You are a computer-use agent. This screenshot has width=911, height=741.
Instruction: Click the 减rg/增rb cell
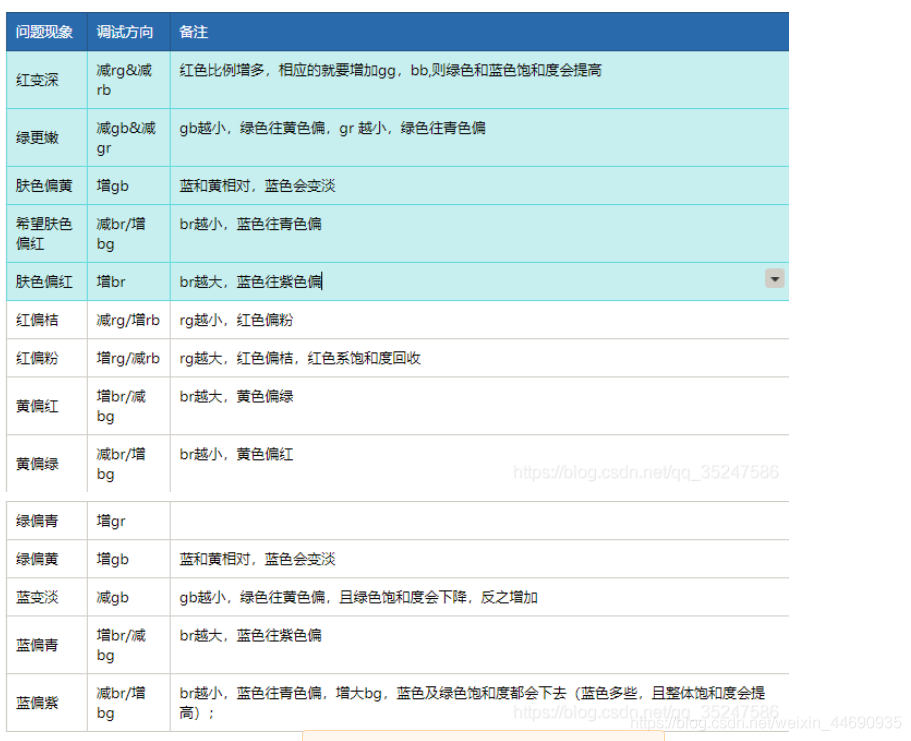pos(128,320)
